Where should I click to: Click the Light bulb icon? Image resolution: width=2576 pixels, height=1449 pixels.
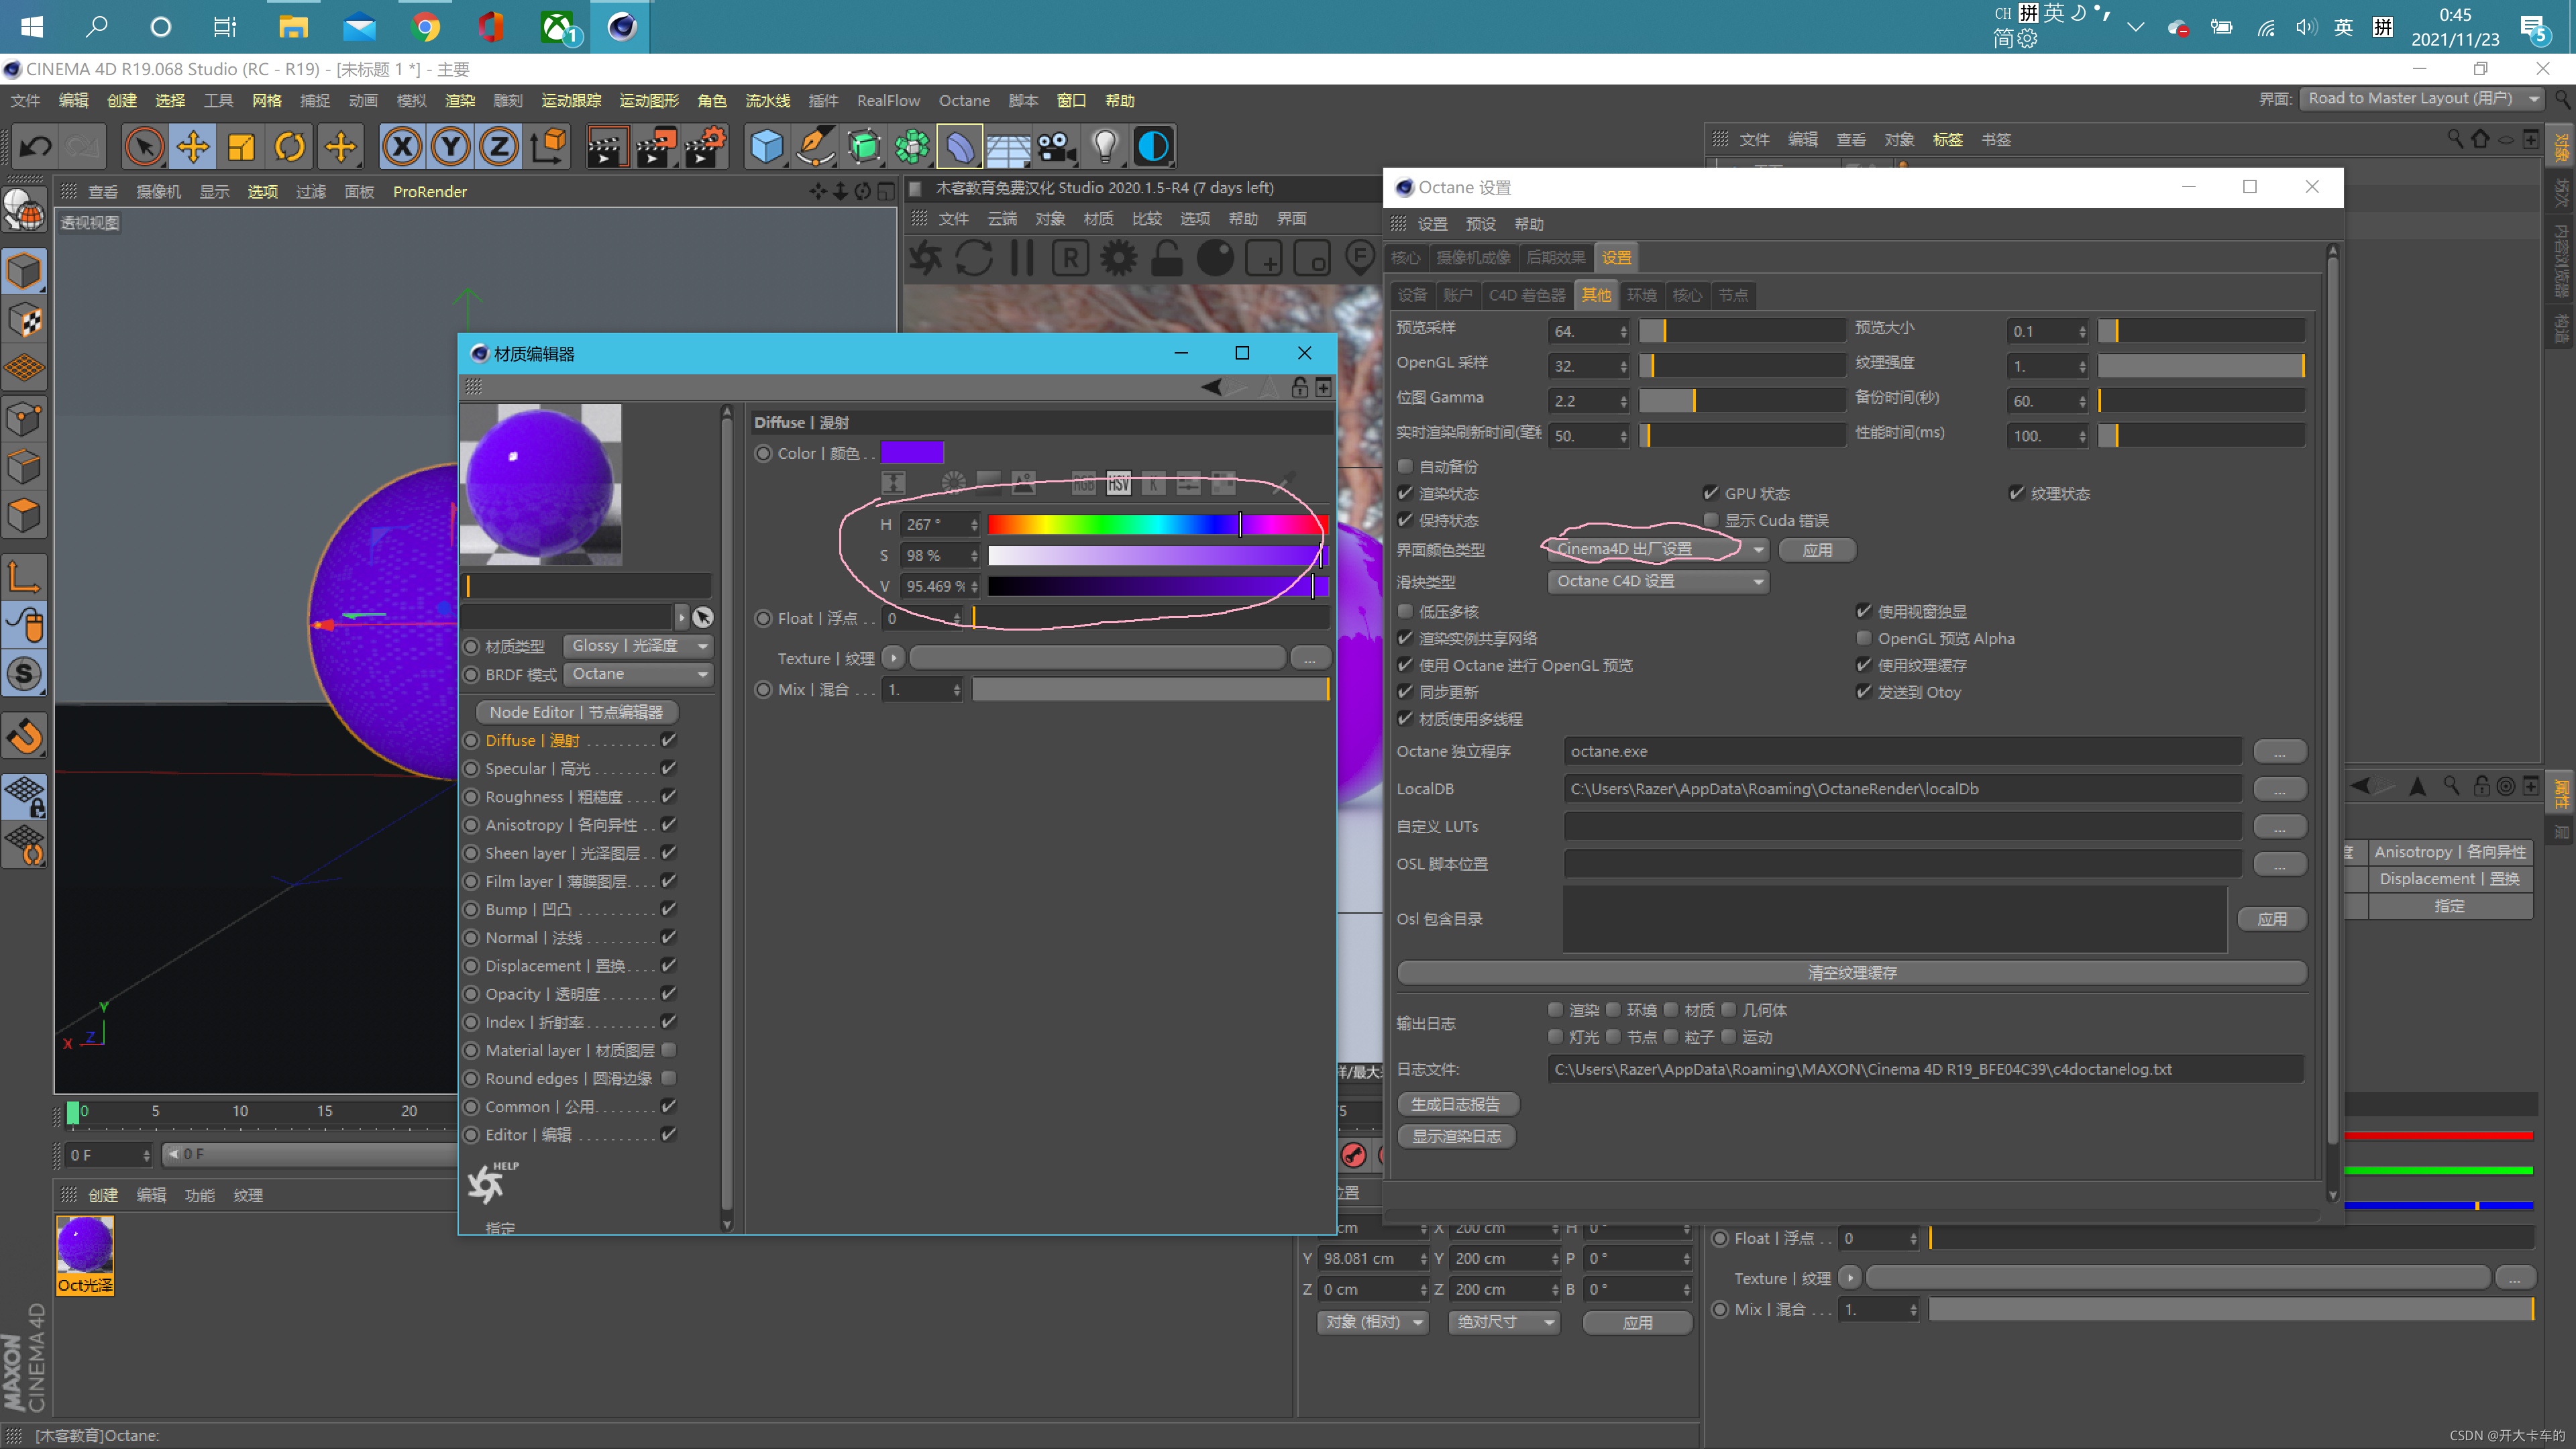1104,147
